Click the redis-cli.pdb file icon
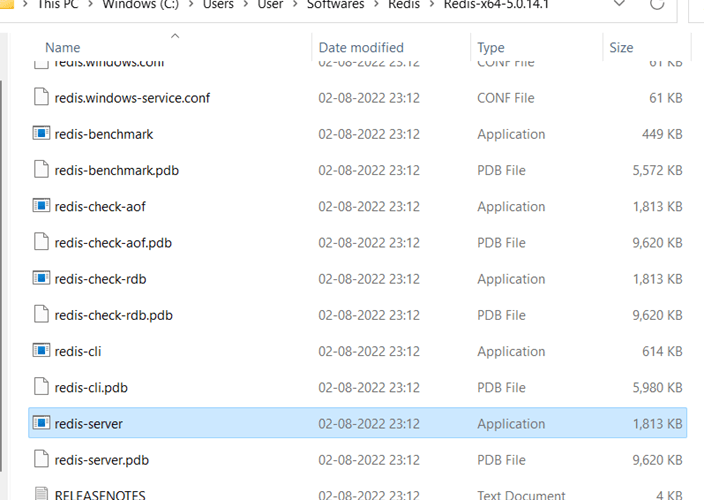Screen dimensions: 704x500 41,386
